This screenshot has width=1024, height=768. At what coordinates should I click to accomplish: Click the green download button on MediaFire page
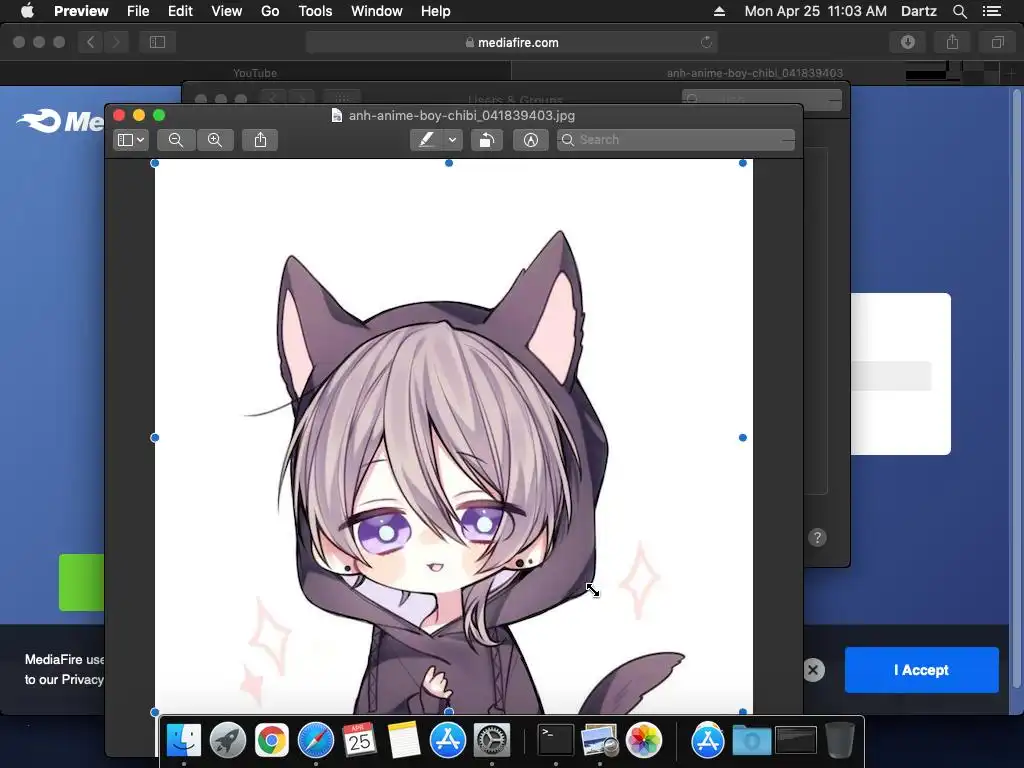coord(82,583)
